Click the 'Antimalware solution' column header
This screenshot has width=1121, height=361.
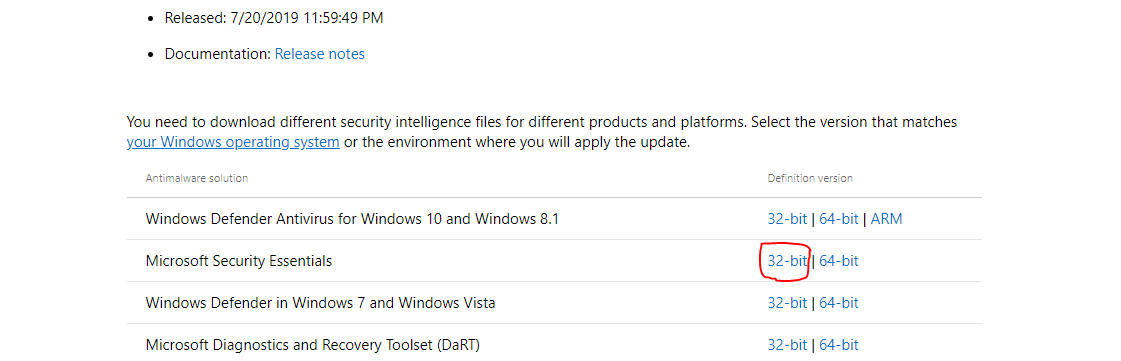click(197, 178)
